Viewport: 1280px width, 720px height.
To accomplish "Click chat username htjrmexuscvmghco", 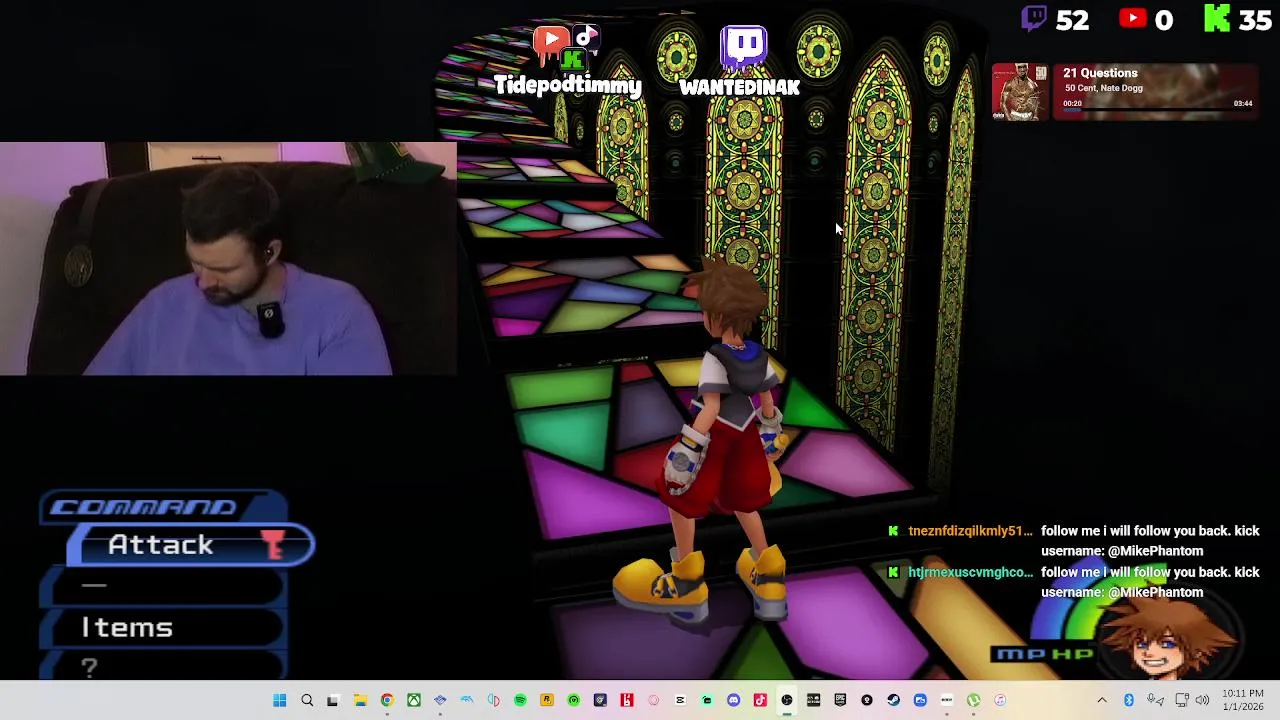I will tap(970, 572).
